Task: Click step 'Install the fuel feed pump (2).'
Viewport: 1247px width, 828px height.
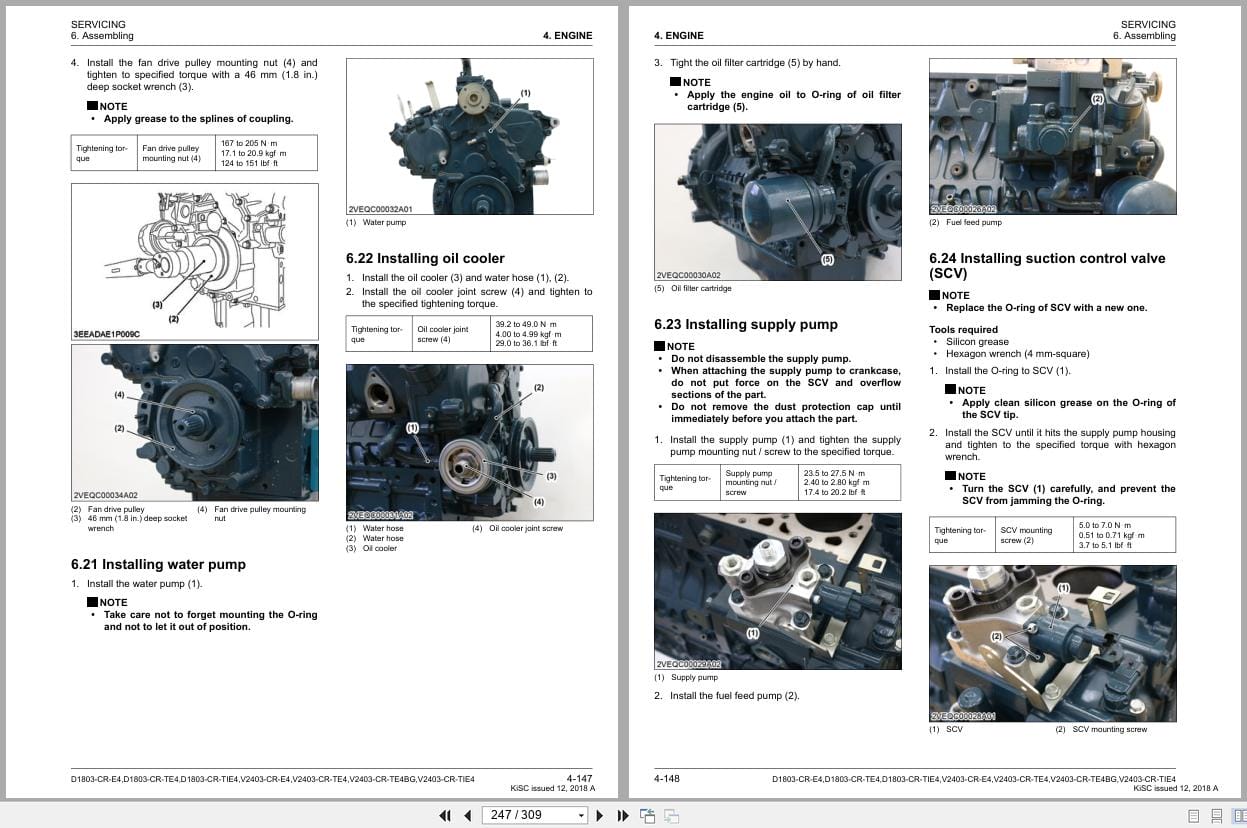Action: (735, 696)
